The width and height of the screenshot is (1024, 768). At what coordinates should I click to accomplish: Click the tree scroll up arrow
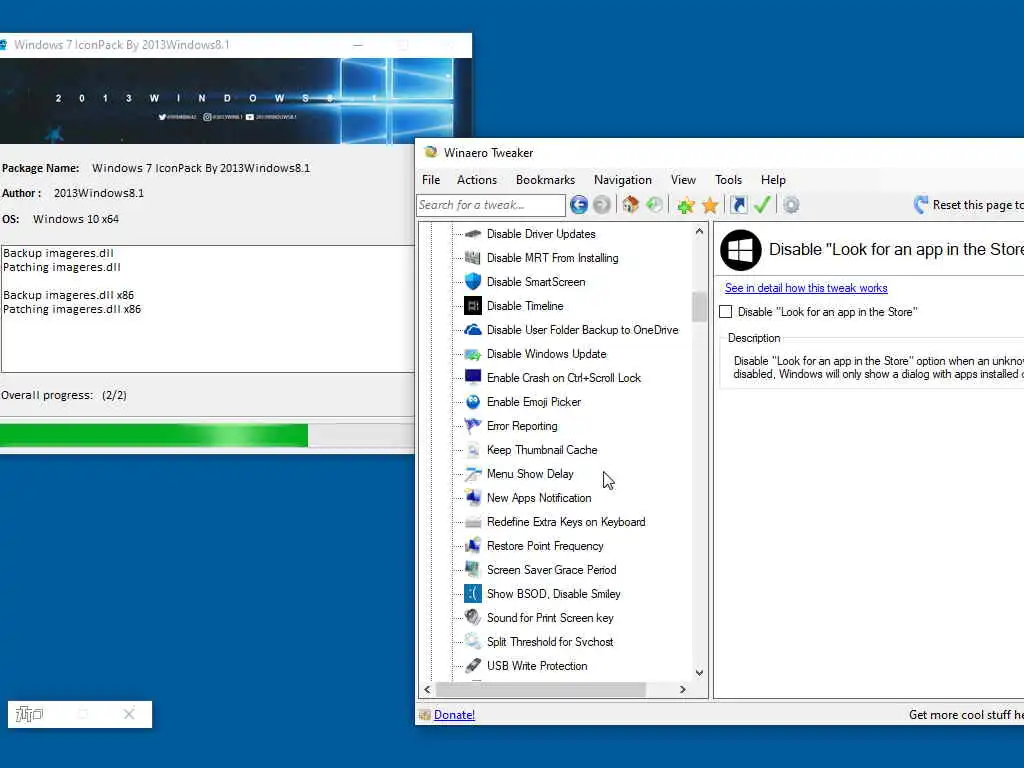(699, 231)
